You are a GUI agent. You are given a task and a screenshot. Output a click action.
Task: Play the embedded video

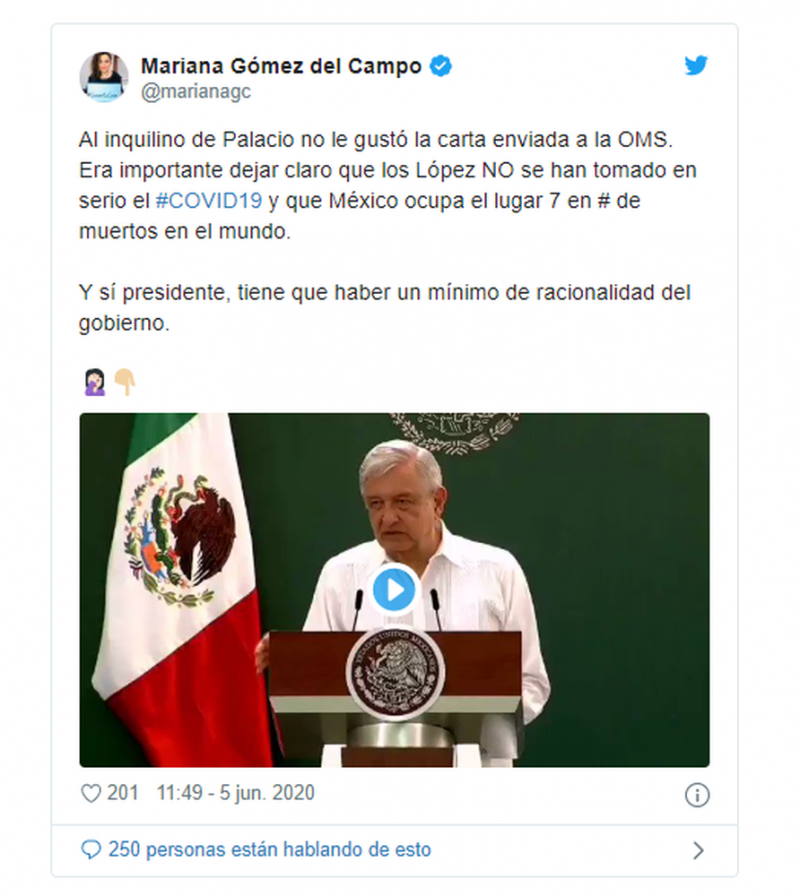tap(394, 590)
